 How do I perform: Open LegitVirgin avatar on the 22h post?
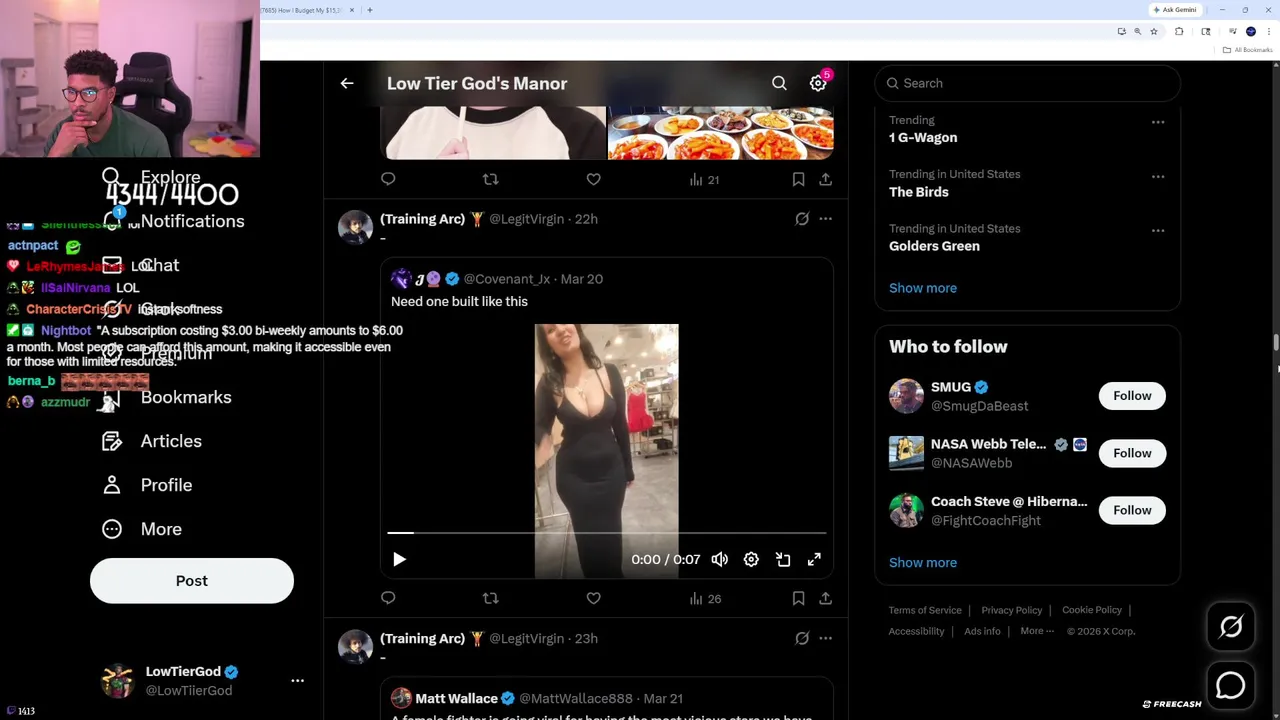pyautogui.click(x=355, y=227)
